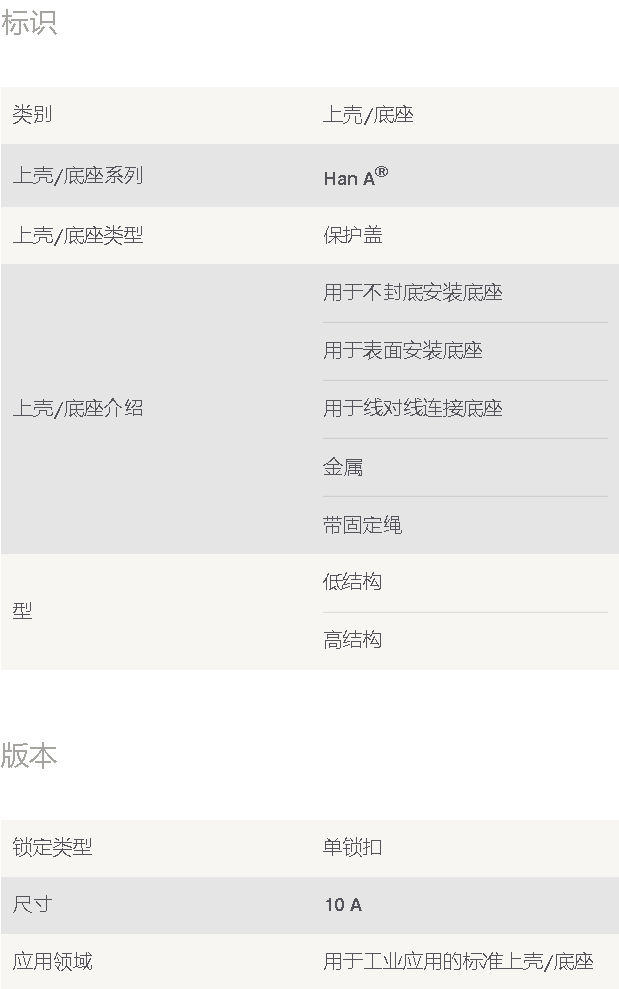Viewport: 619px width, 989px height.
Task: Select the 上壳/底座类型 label
Action: coord(78,235)
